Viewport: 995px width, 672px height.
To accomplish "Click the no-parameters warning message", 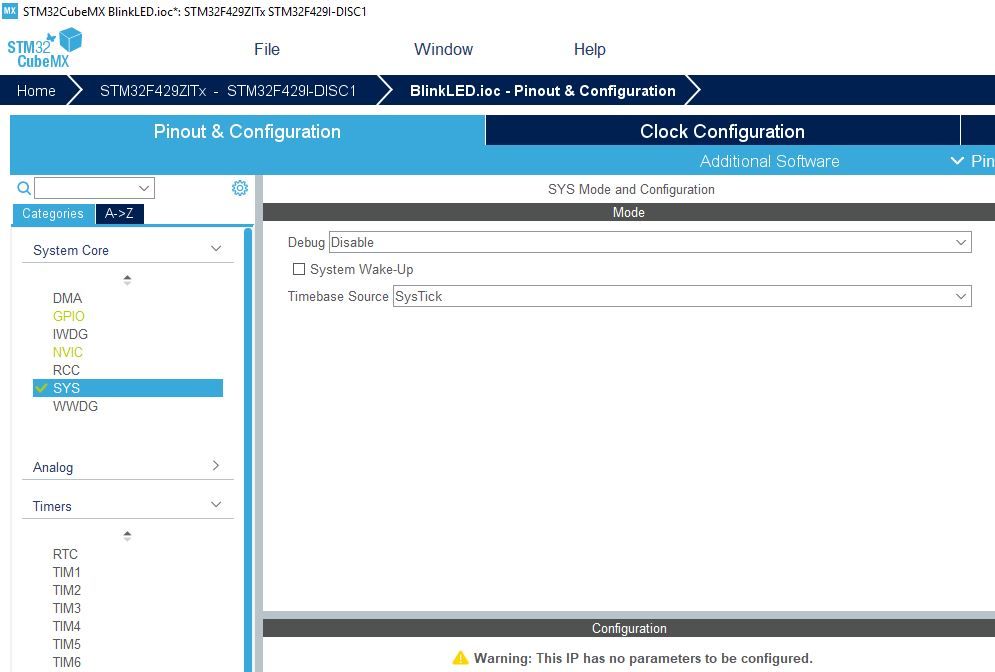I will [x=643, y=658].
